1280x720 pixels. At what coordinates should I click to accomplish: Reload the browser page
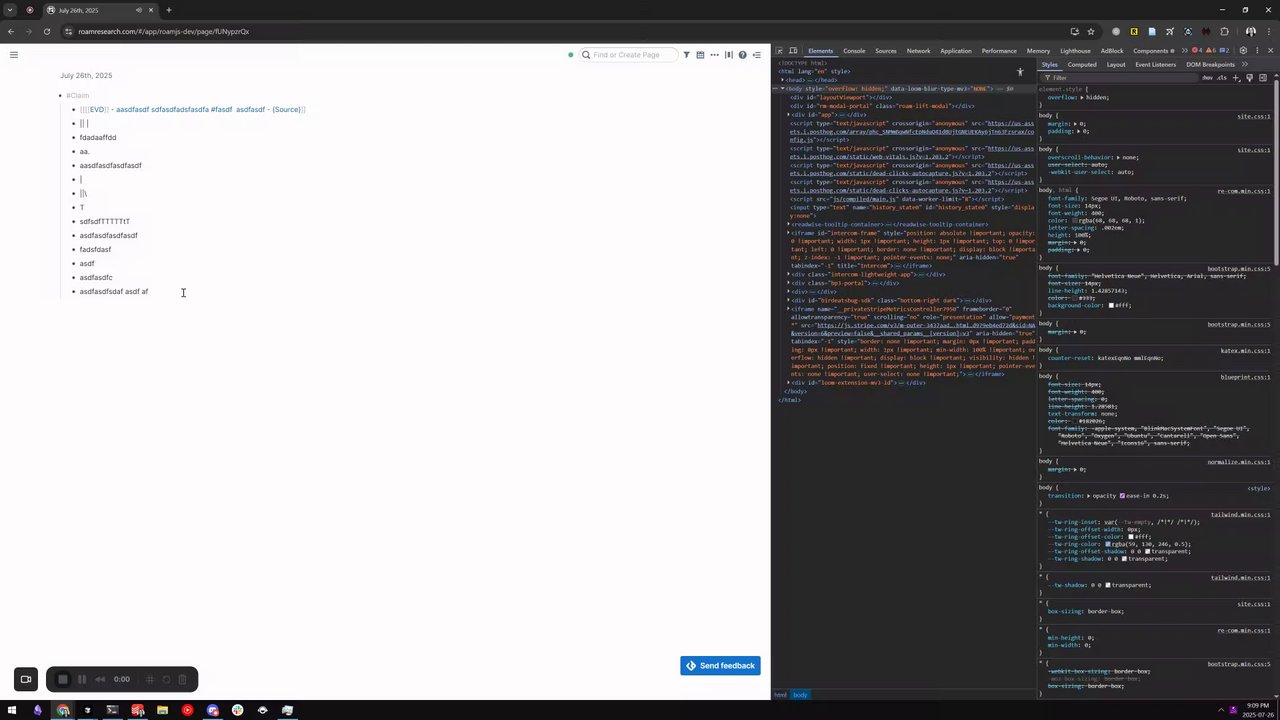46,31
